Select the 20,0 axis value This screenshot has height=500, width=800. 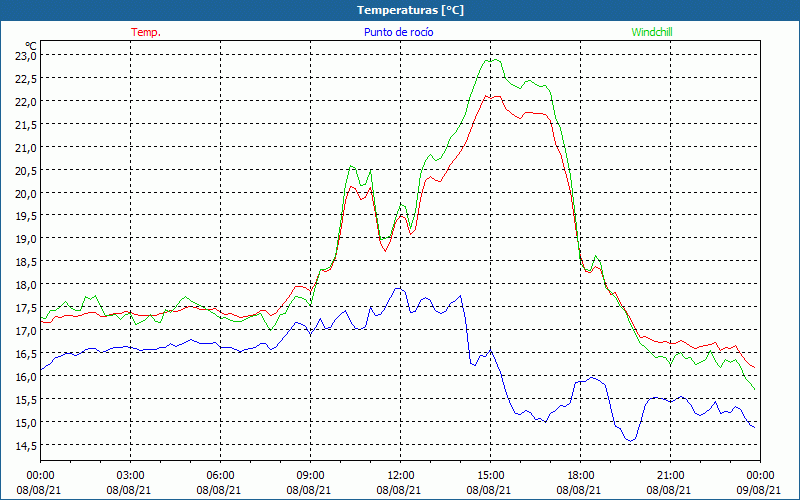26,193
